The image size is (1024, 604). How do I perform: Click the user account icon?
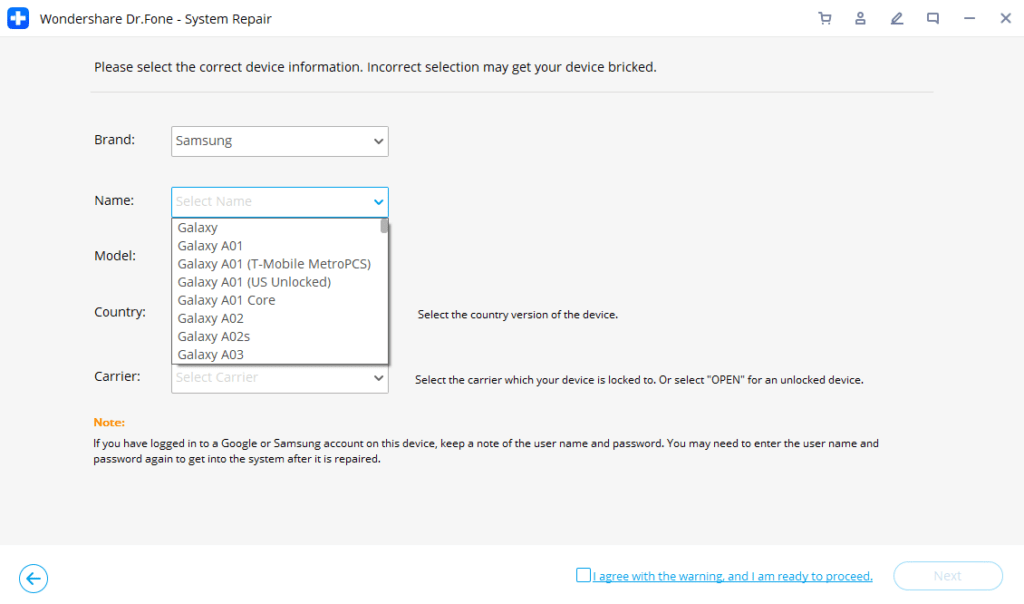(860, 18)
